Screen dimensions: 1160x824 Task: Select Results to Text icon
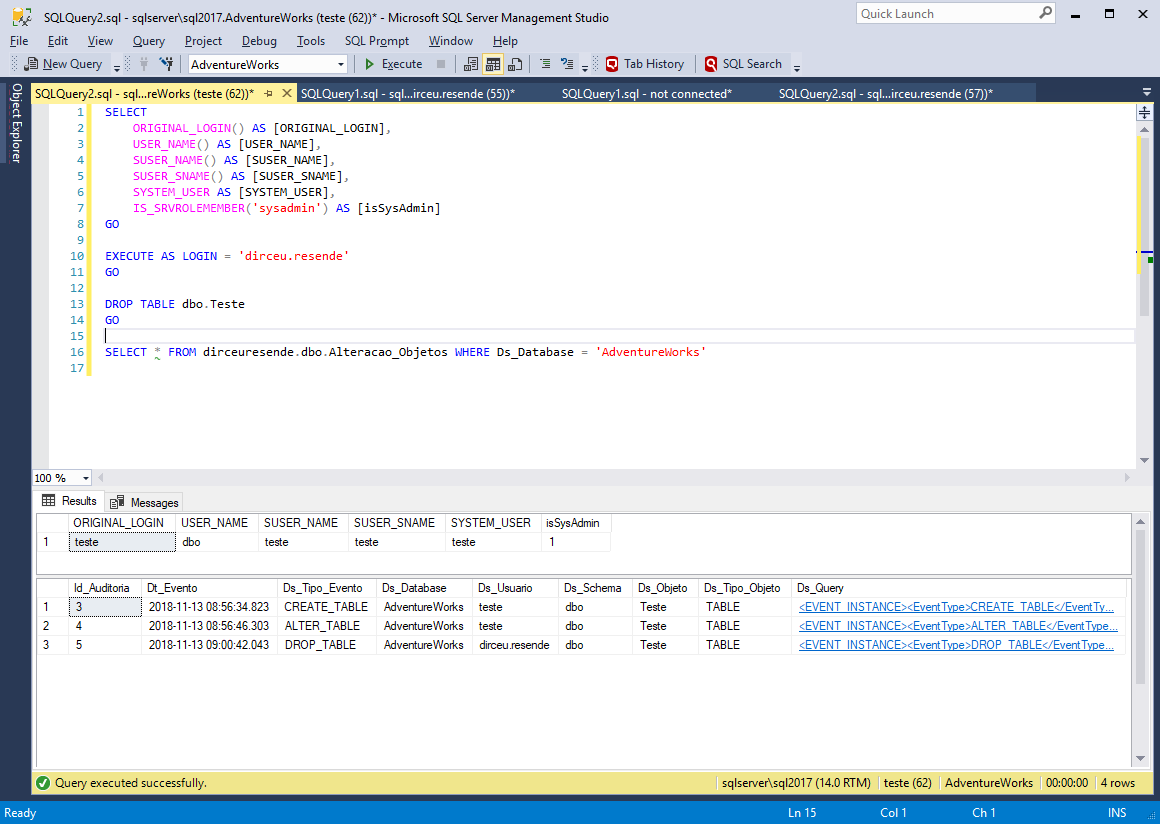[x=471, y=64]
